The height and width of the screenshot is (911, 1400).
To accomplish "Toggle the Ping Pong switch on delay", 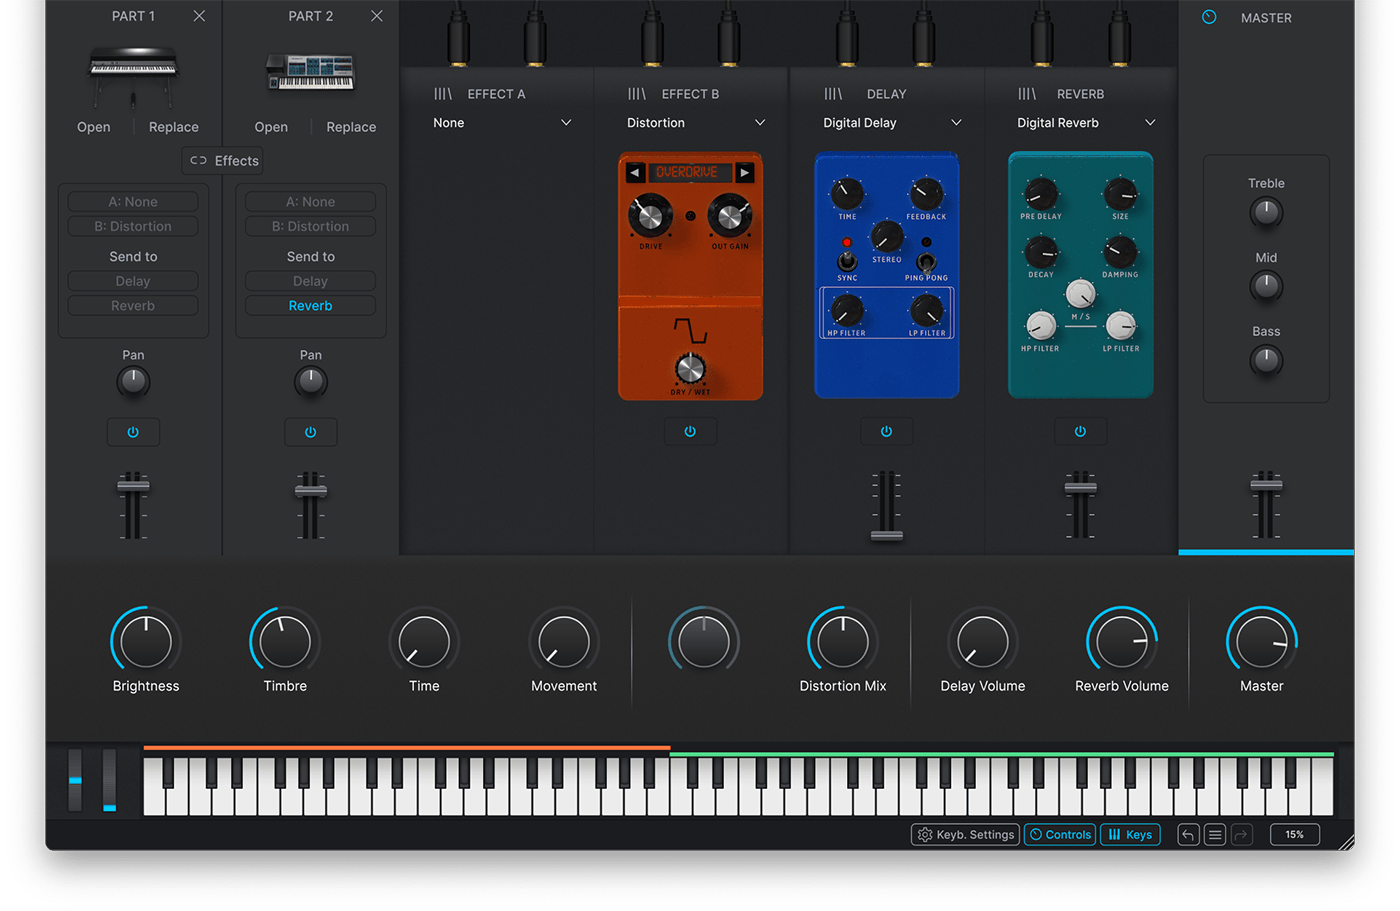I will 926,263.
